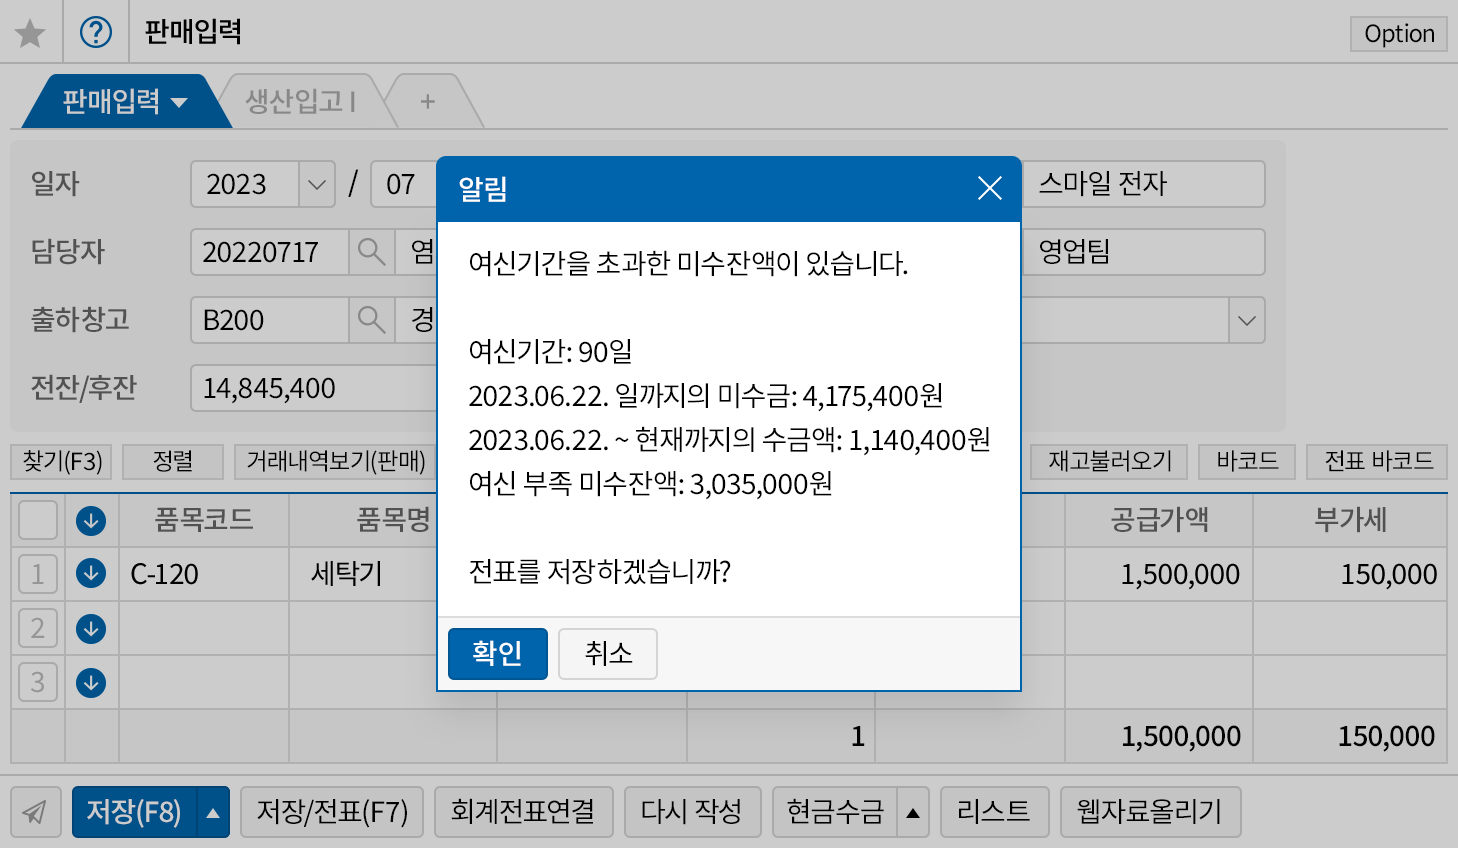Click the search magnifier next to 담당자 code
The width and height of the screenshot is (1458, 848).
pyautogui.click(x=371, y=252)
